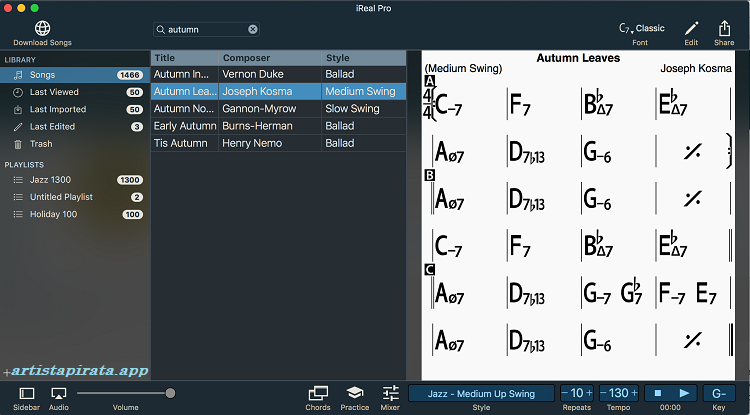Click the Play button
The image size is (750, 415).
(684, 393)
